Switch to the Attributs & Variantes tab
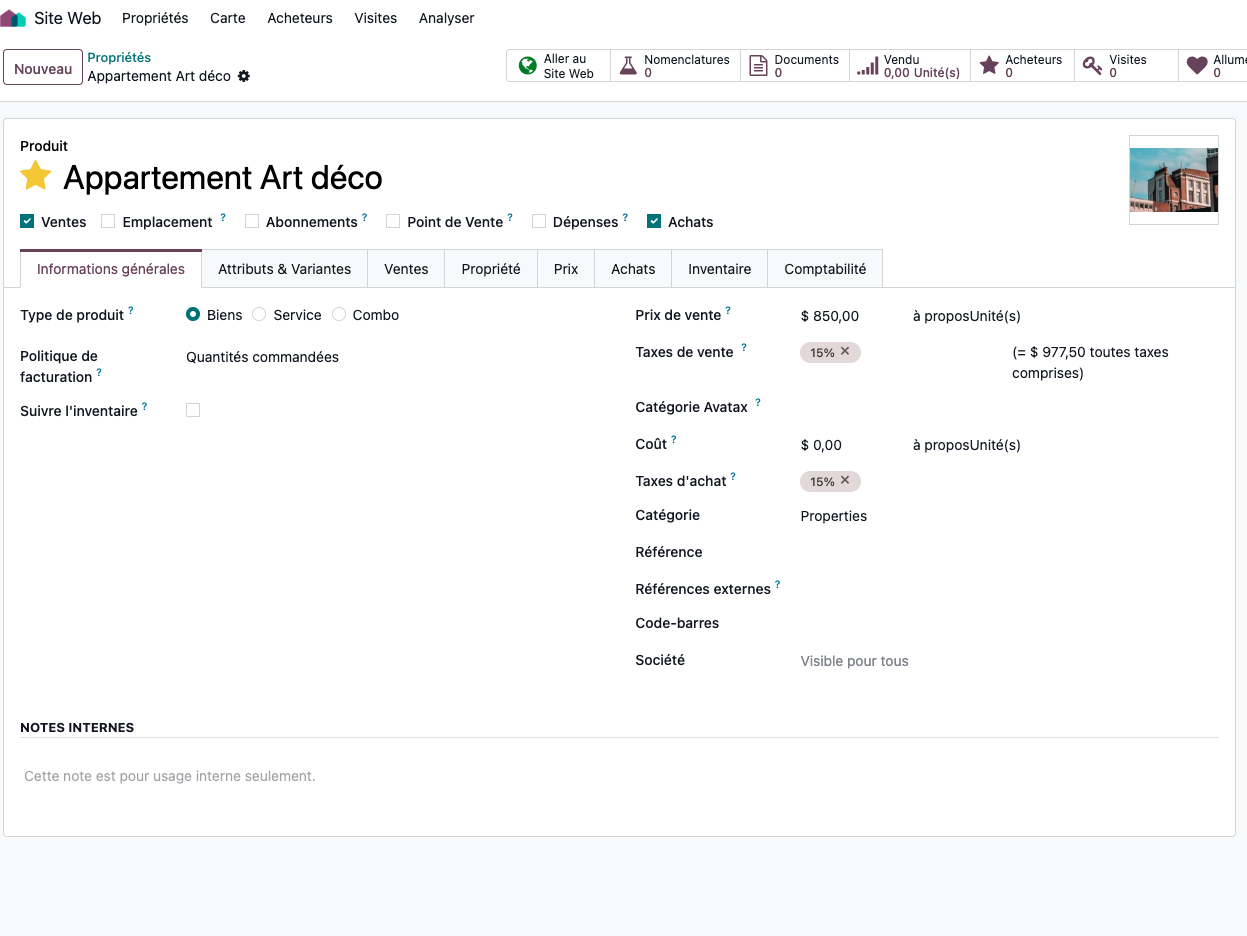Screen dimensions: 1247x936 284,269
